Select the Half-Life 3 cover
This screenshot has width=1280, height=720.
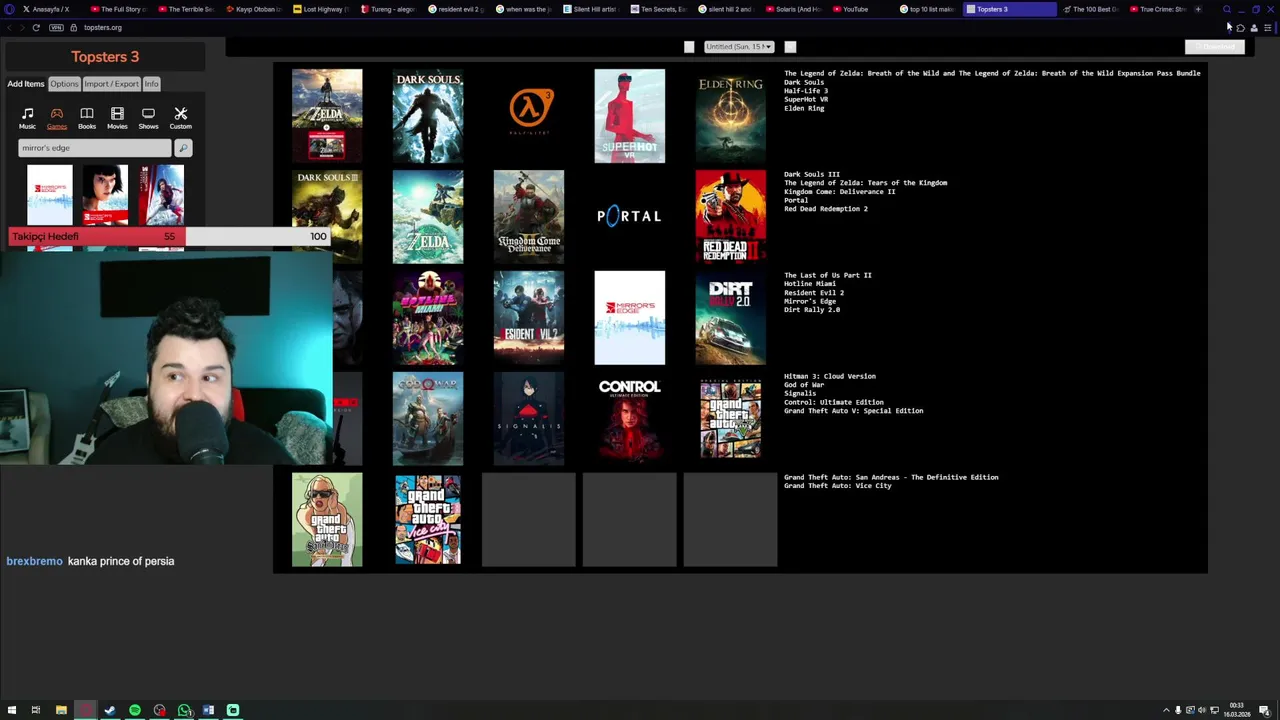pyautogui.click(x=529, y=116)
